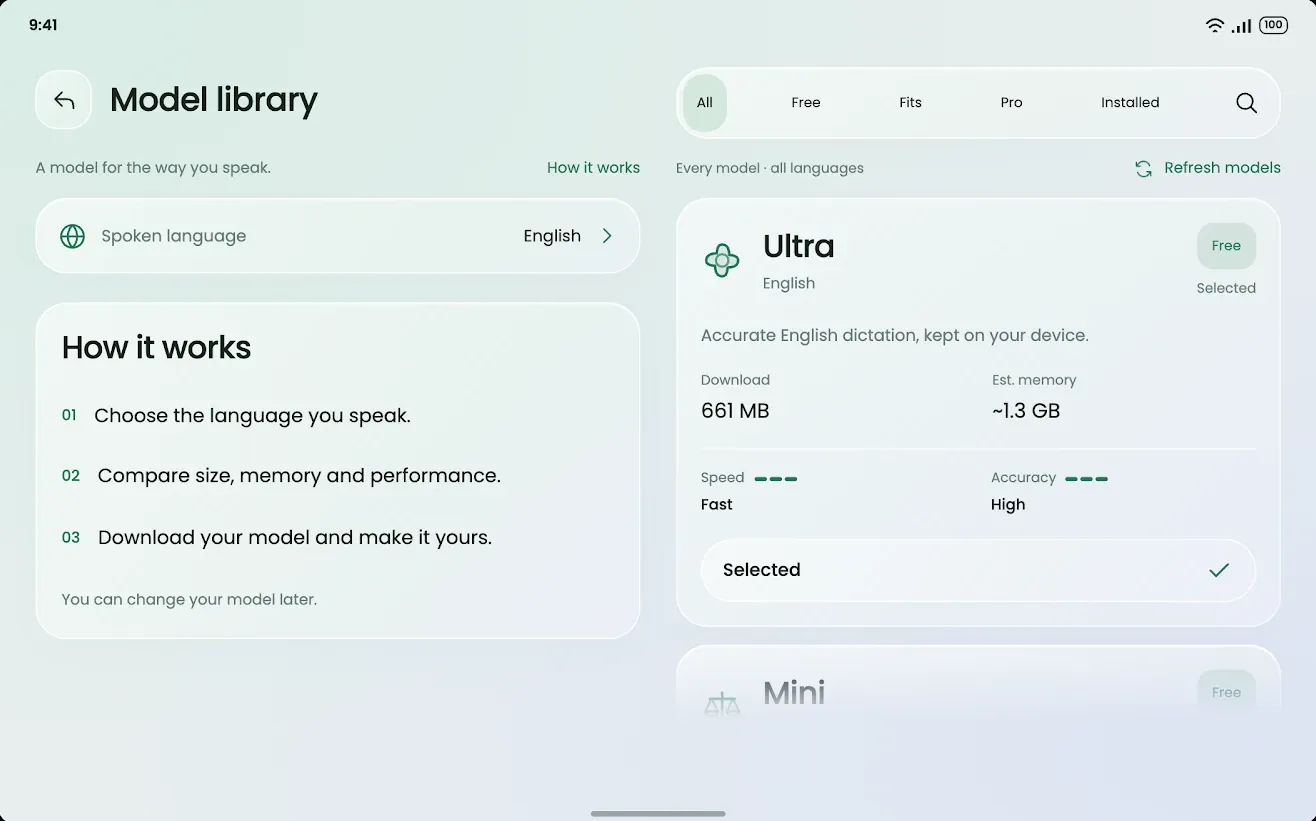Click the checkmark in the Selected row

[1219, 570]
